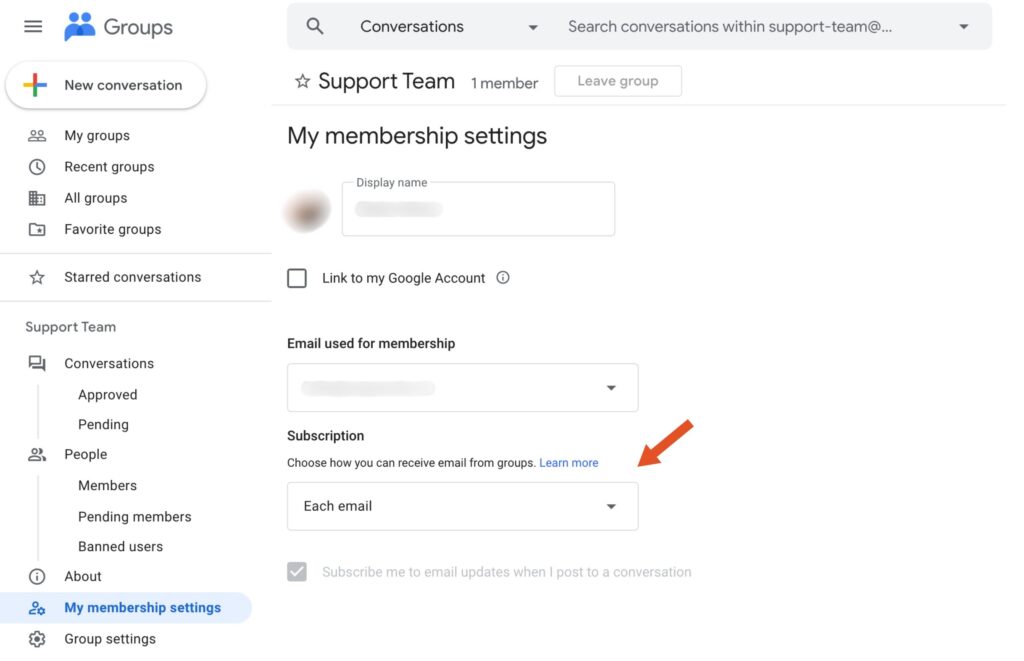Click the Group settings gear icon
1024x661 pixels.
coord(37,639)
